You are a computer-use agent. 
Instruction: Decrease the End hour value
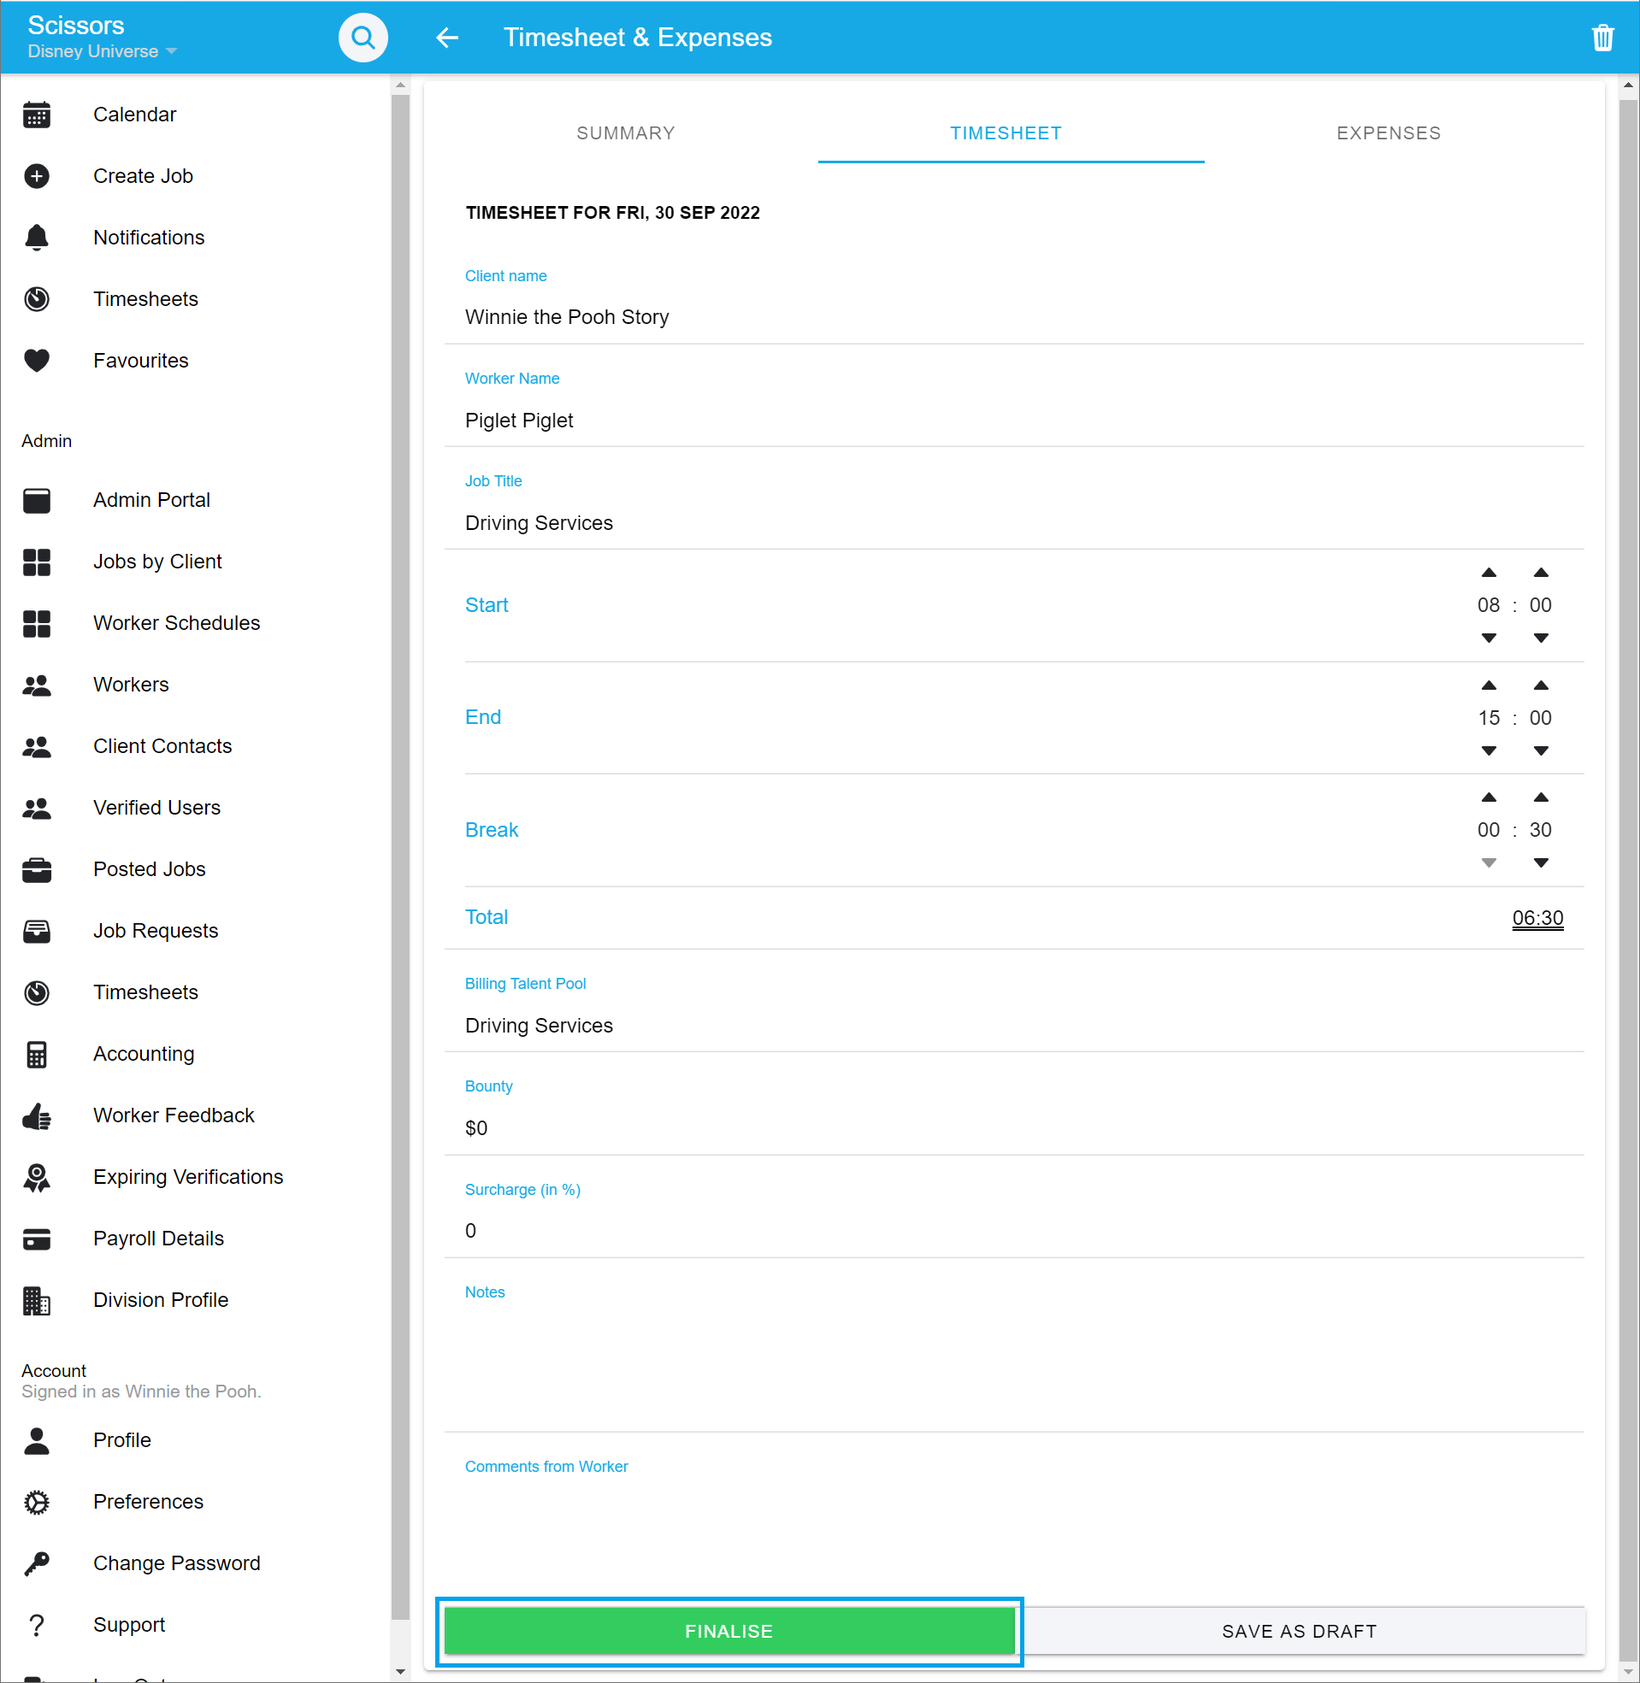coord(1488,751)
